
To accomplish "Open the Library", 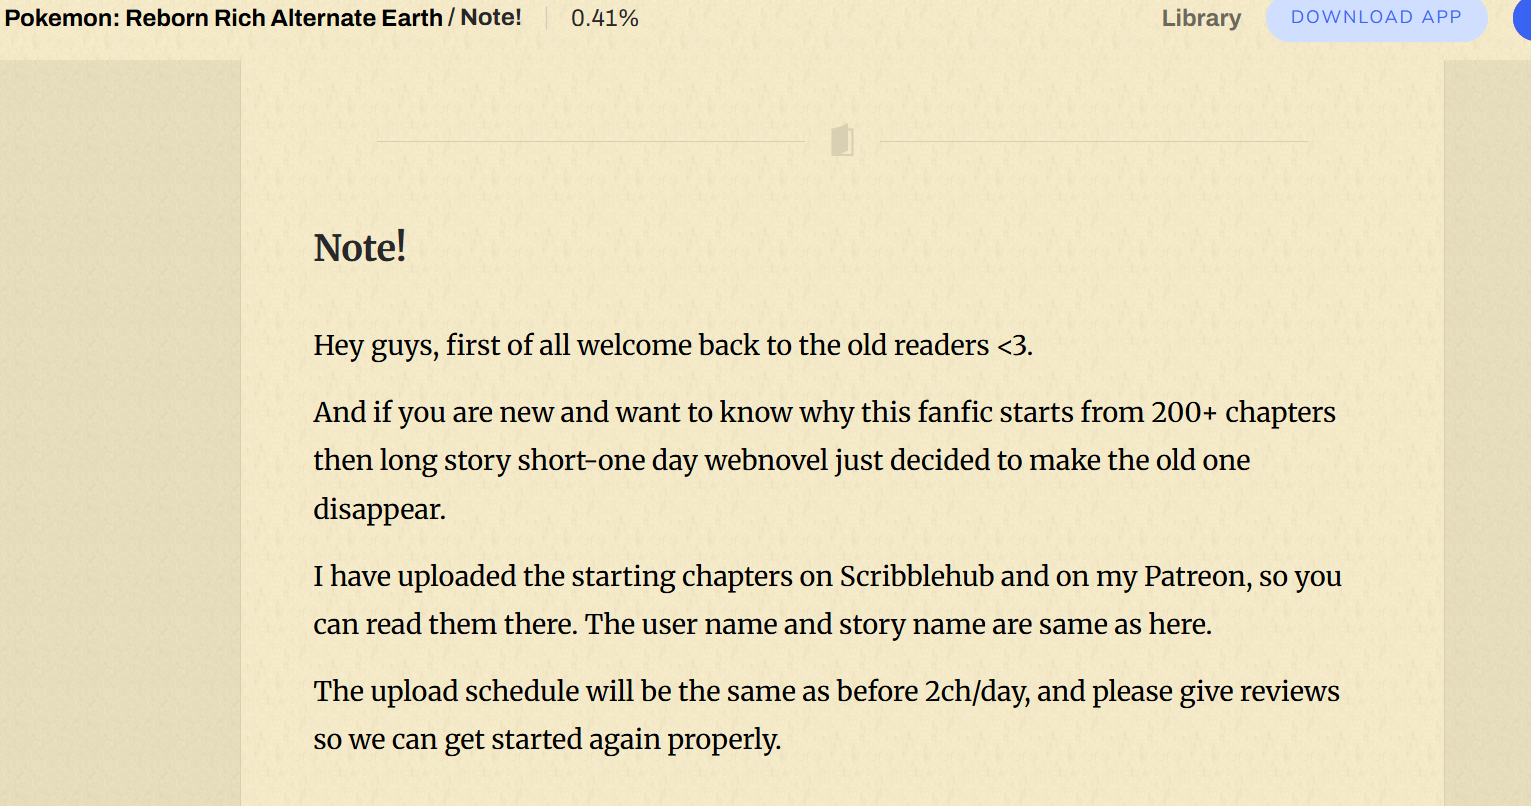I will click(1201, 18).
